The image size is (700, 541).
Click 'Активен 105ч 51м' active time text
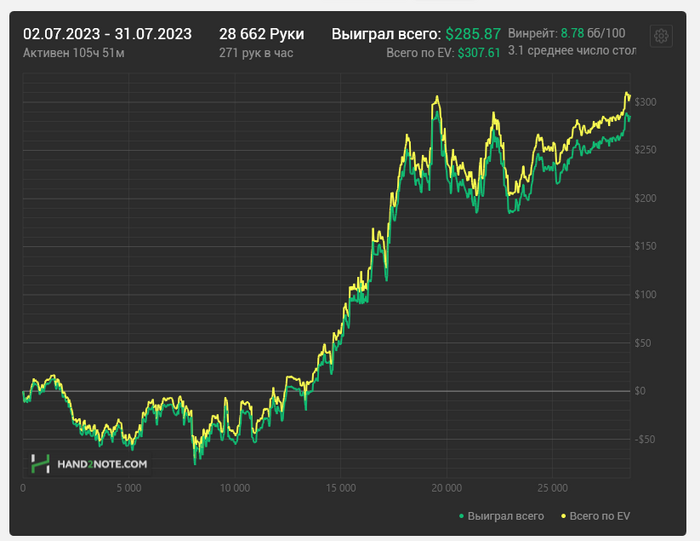click(x=74, y=53)
